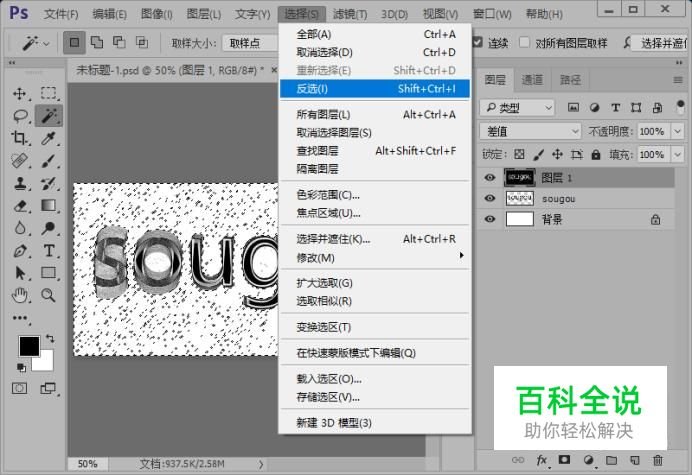Select the Gradient tool
This screenshot has width=692, height=475.
click(x=48, y=206)
